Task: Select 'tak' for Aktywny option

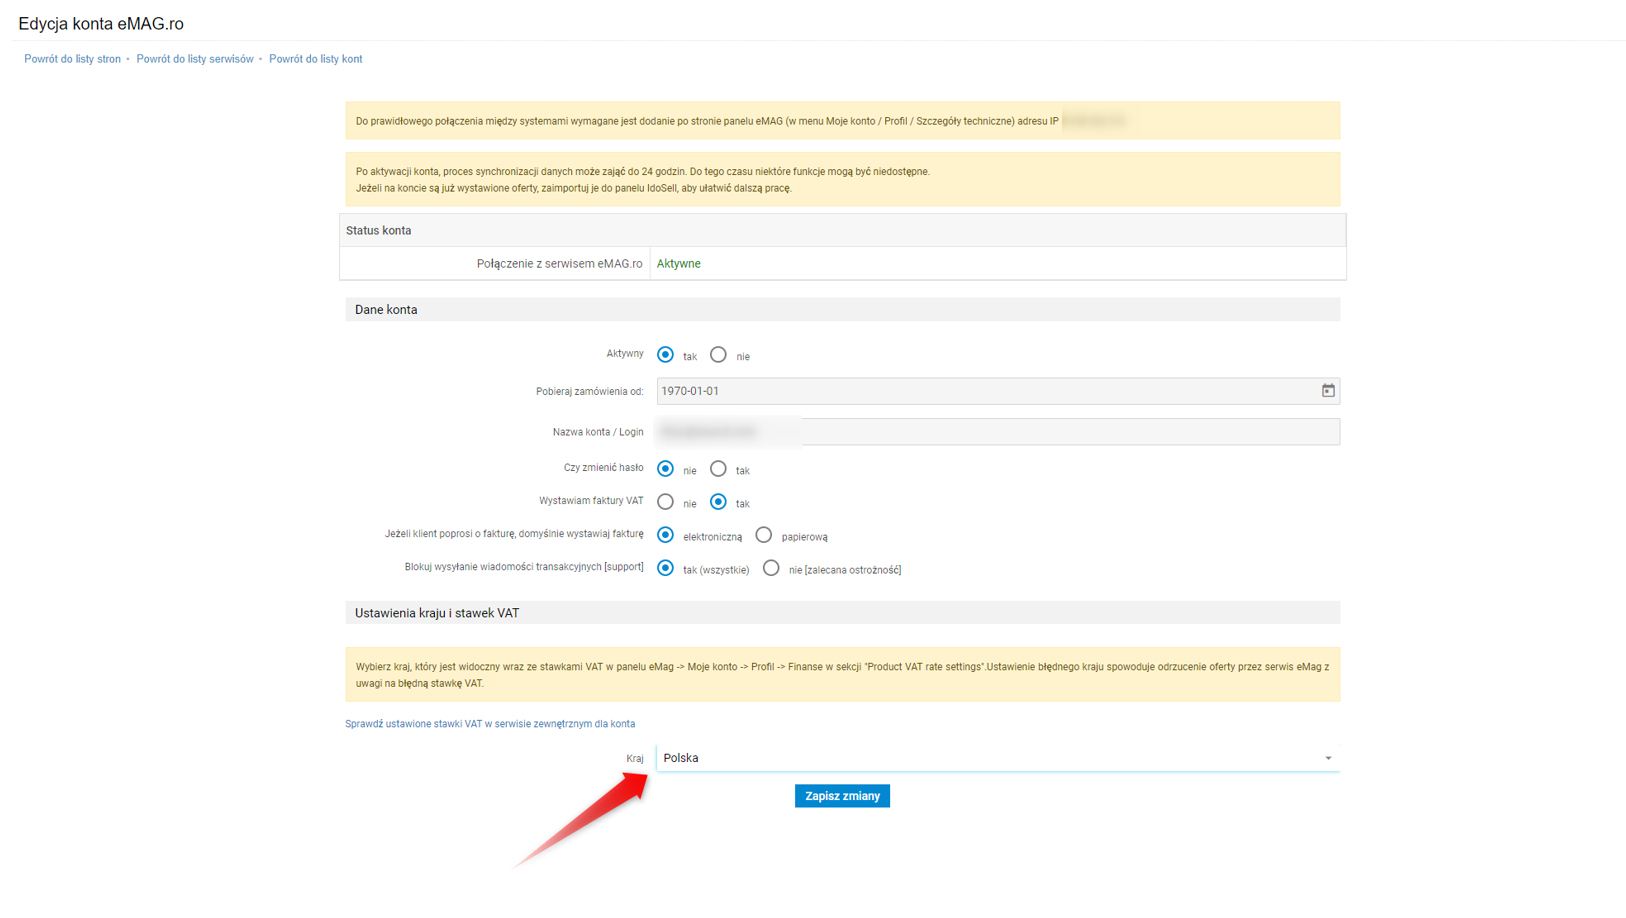Action: point(665,355)
